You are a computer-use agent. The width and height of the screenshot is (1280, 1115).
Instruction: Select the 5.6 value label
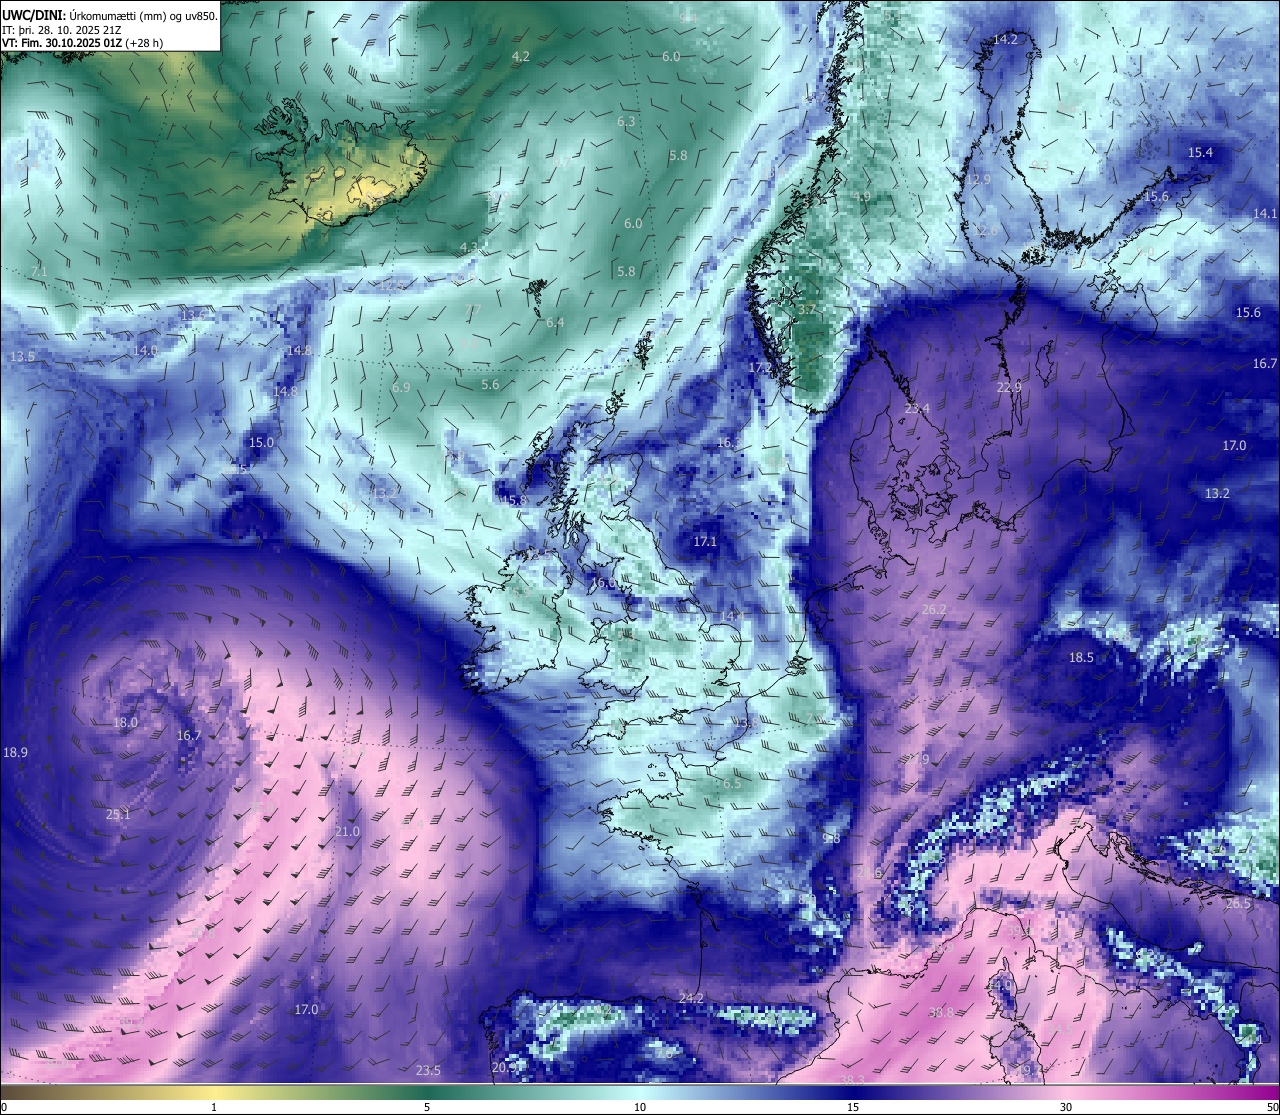click(490, 384)
